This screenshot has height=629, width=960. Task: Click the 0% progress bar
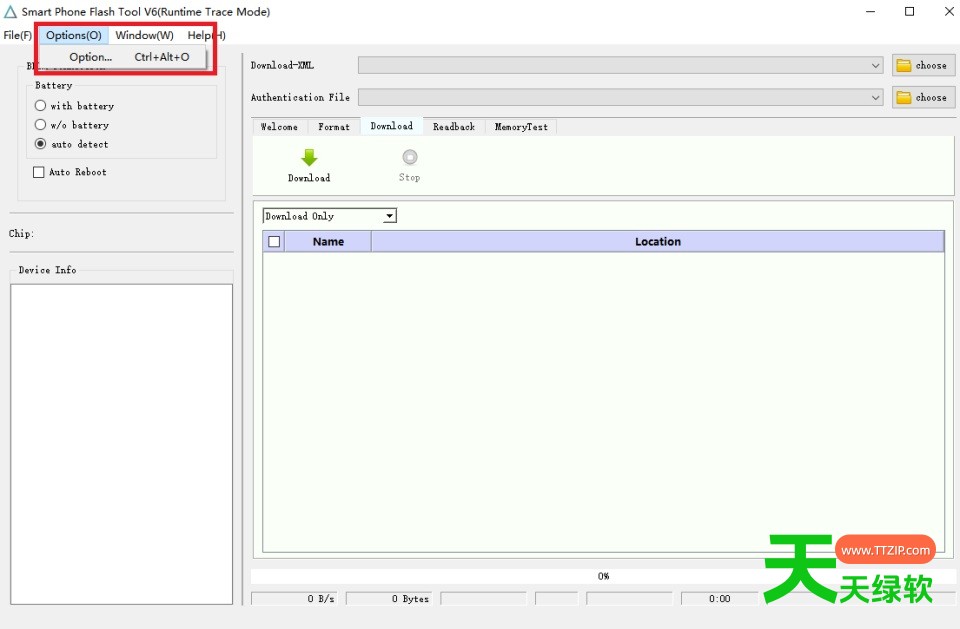[x=603, y=576]
